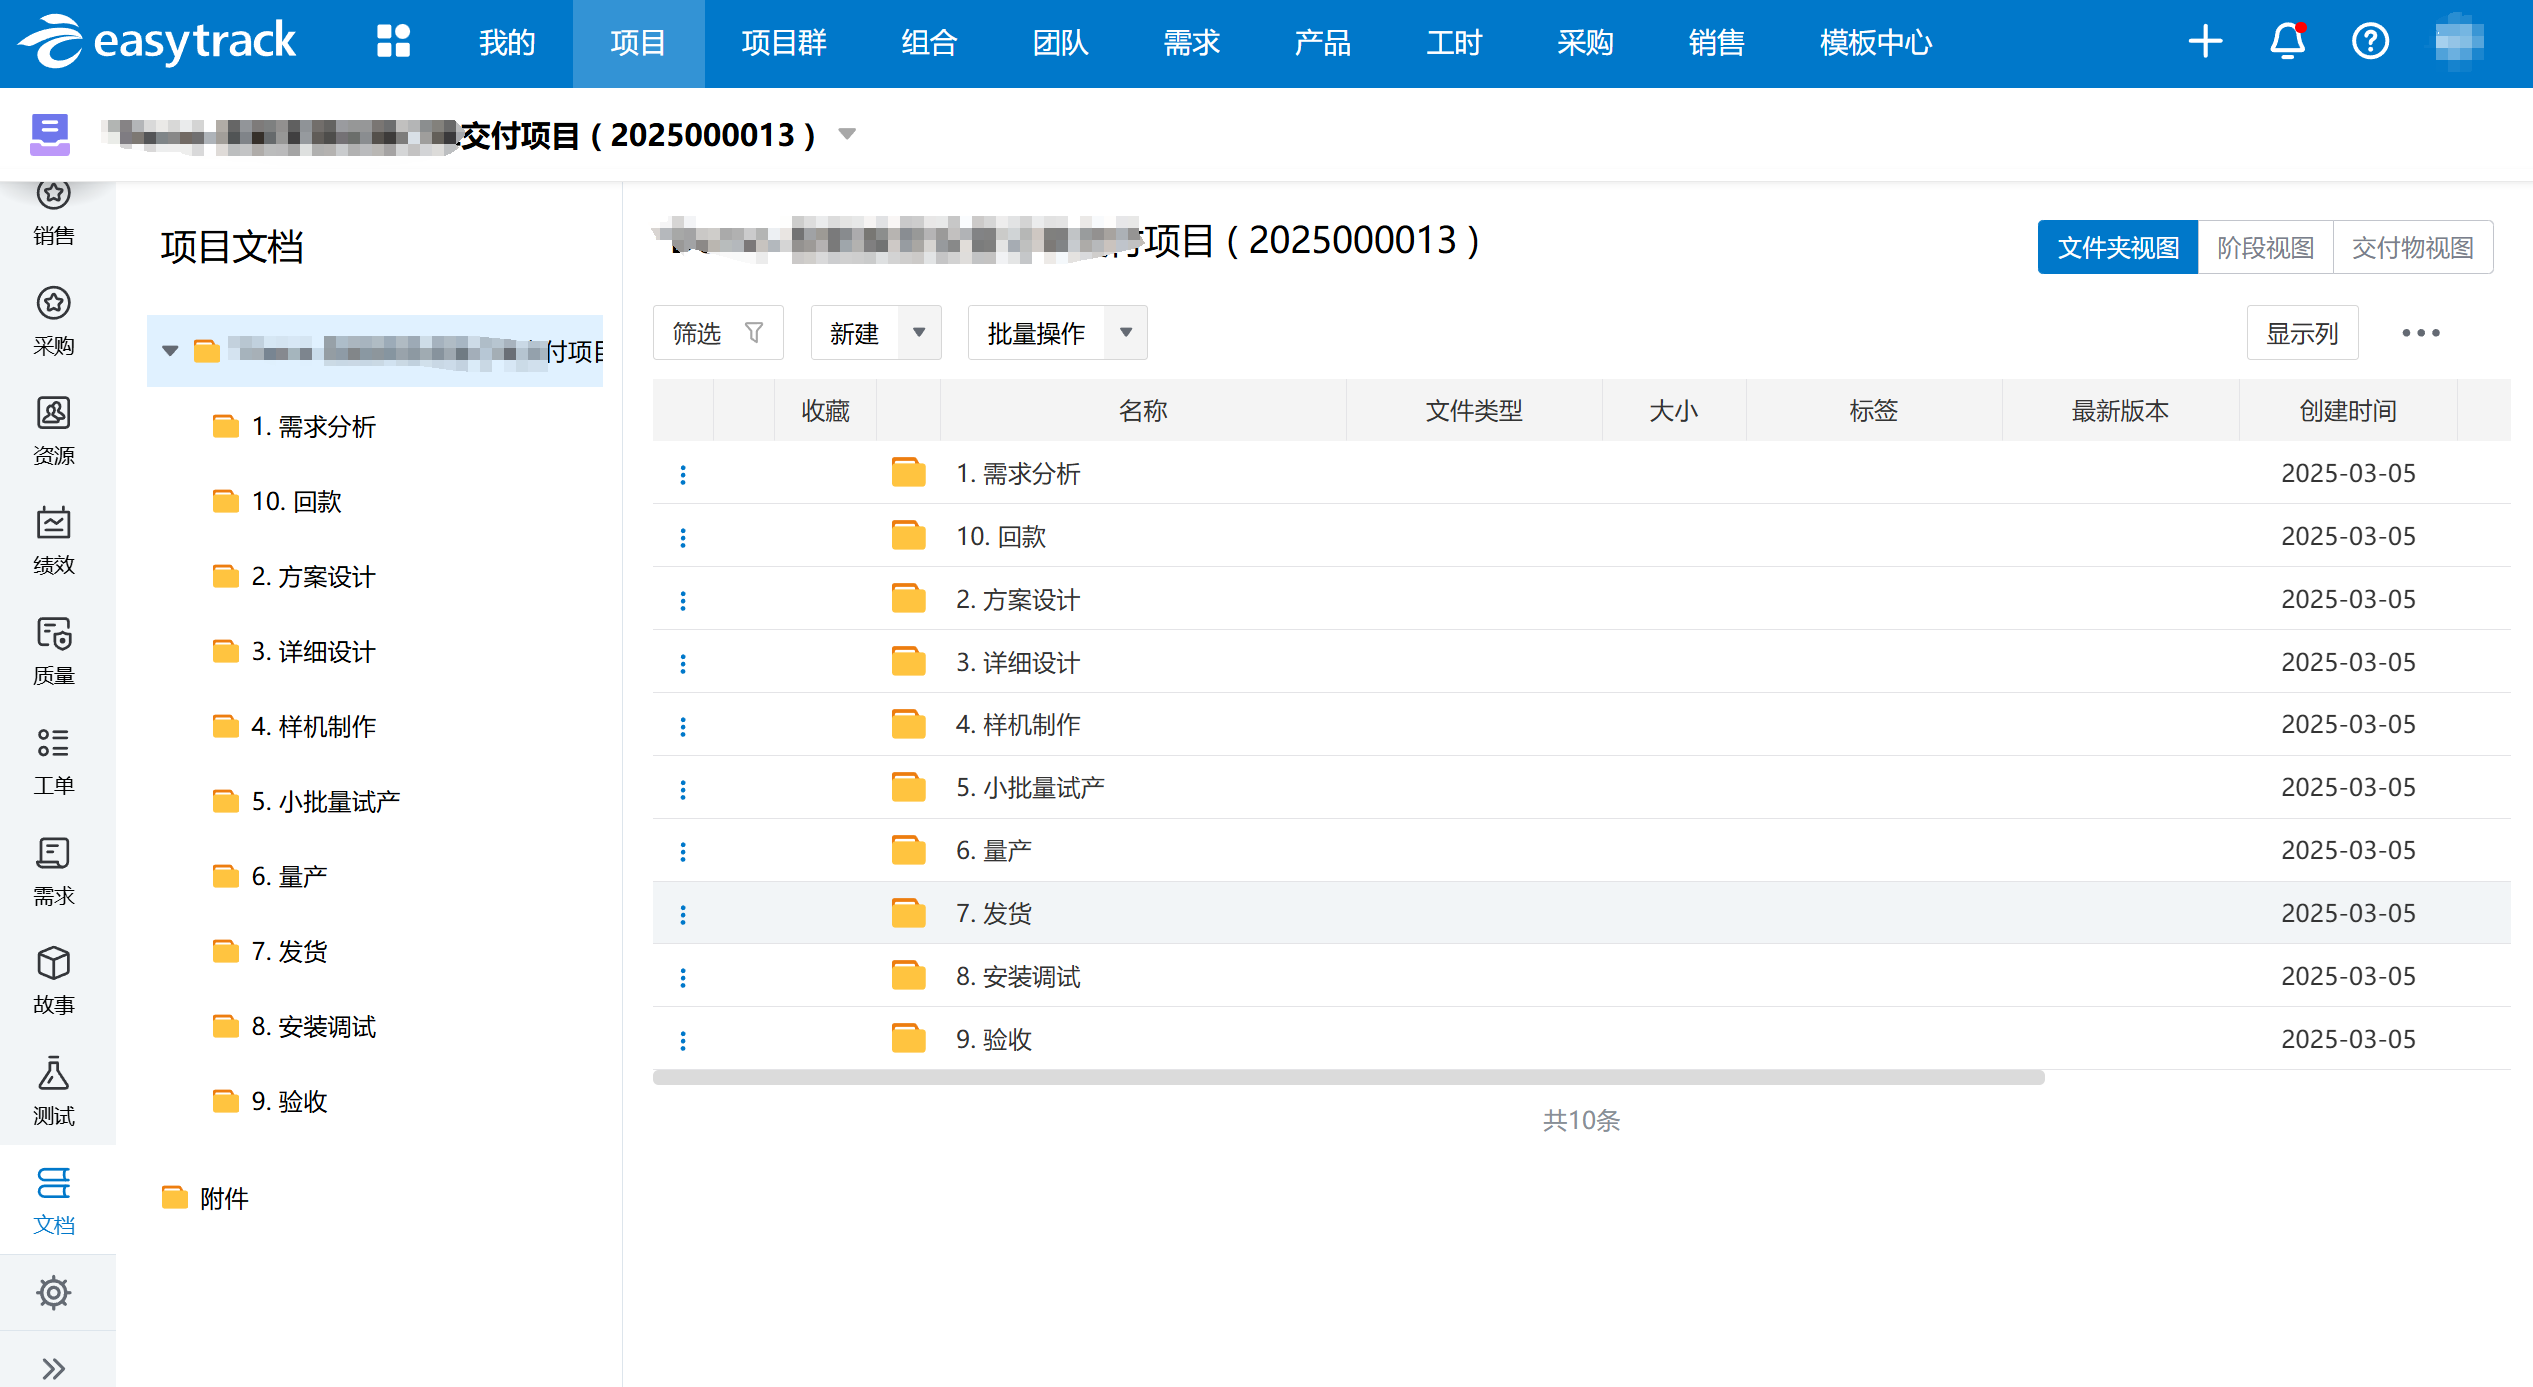Click the settings gear in sidebar
The width and height of the screenshot is (2533, 1387).
54,1292
